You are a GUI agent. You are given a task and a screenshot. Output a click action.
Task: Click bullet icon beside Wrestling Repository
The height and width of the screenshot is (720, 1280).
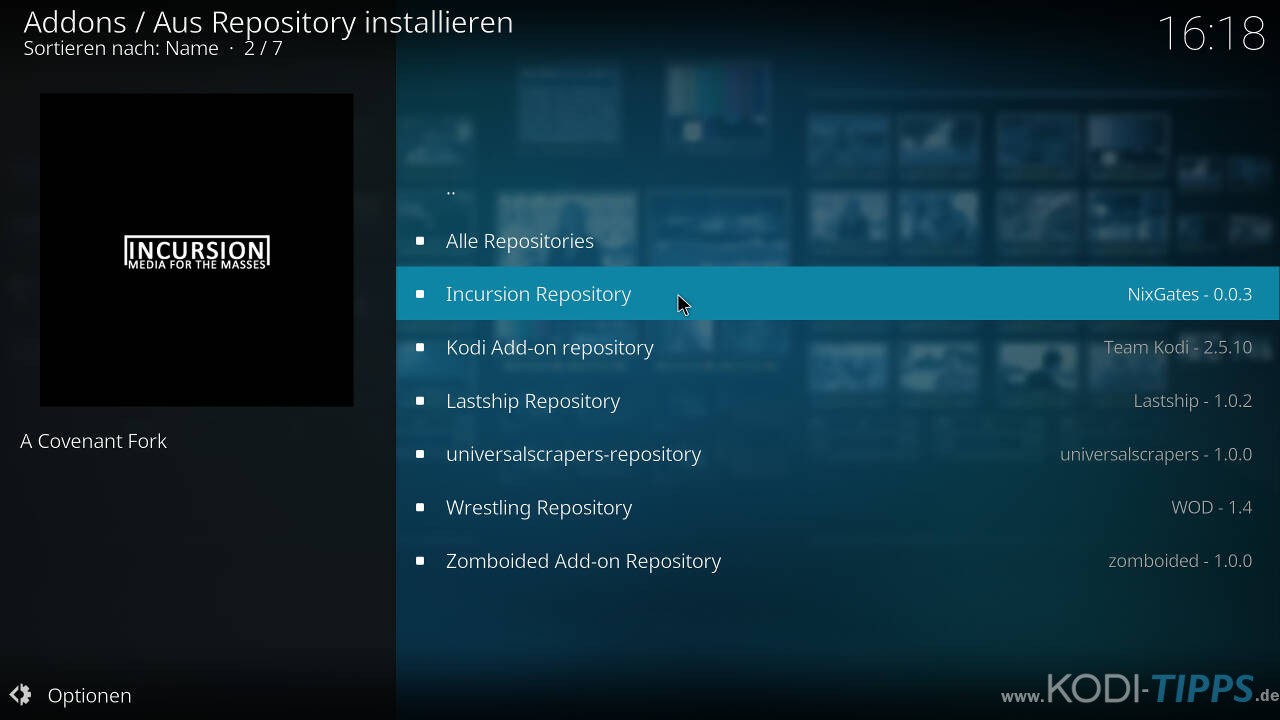pos(420,507)
